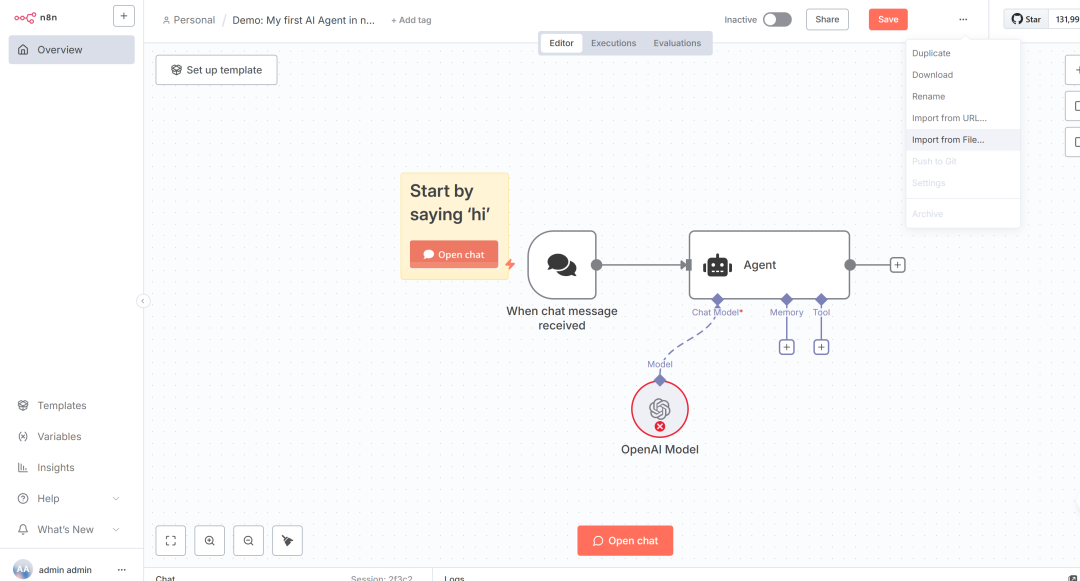This screenshot has width=1080, height=581.
Task: Click the admin admin avatar
Action: coord(23,569)
